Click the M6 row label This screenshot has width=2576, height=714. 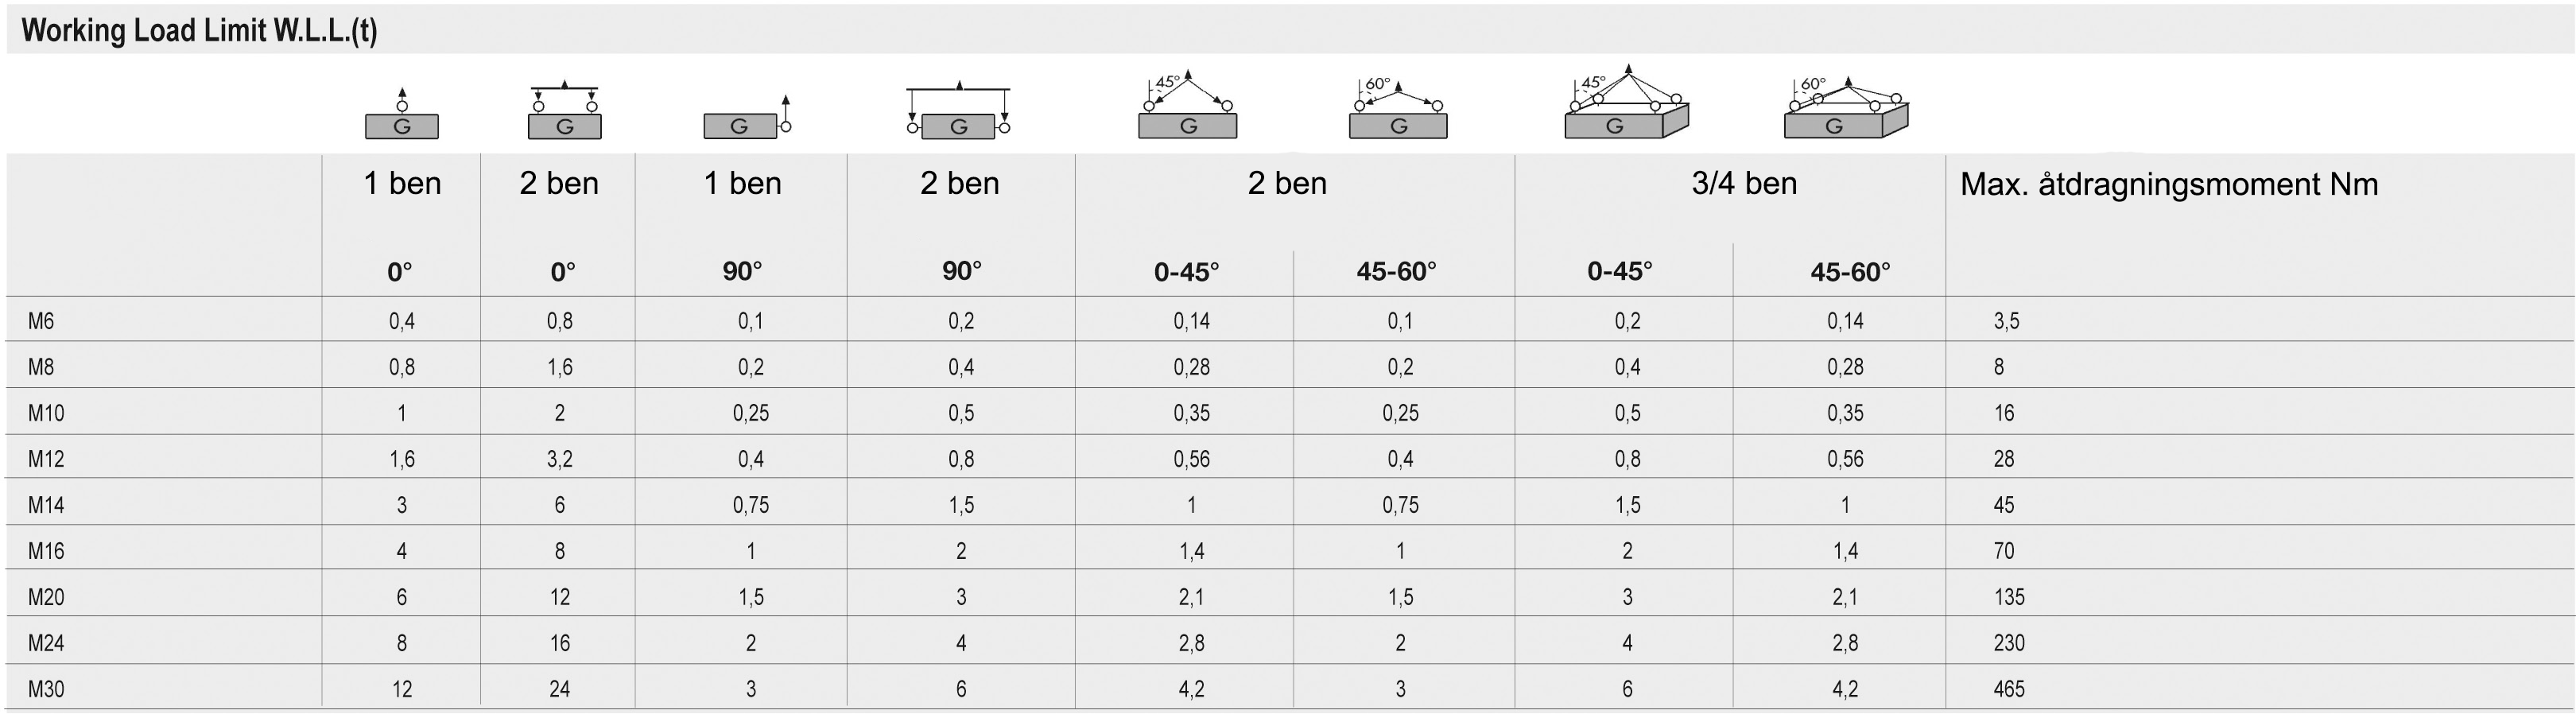(41, 321)
